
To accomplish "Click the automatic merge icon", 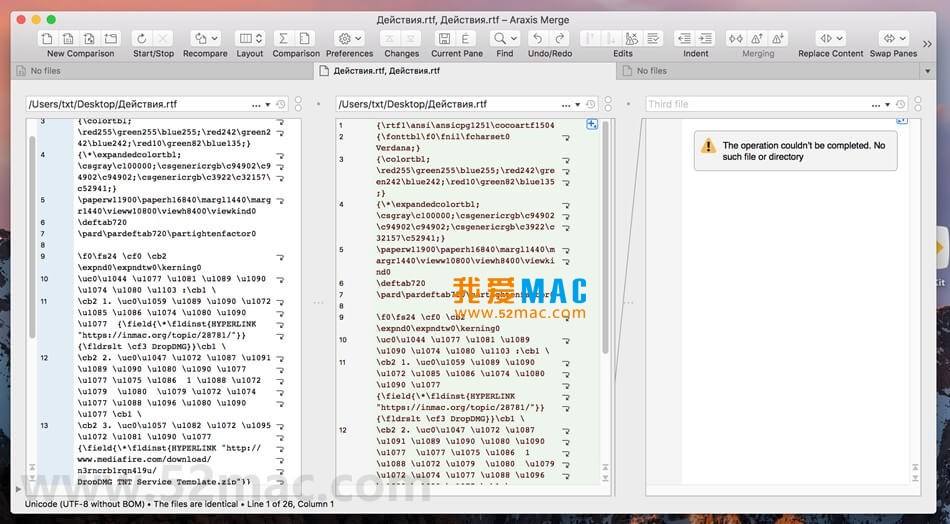I will (x=736, y=39).
